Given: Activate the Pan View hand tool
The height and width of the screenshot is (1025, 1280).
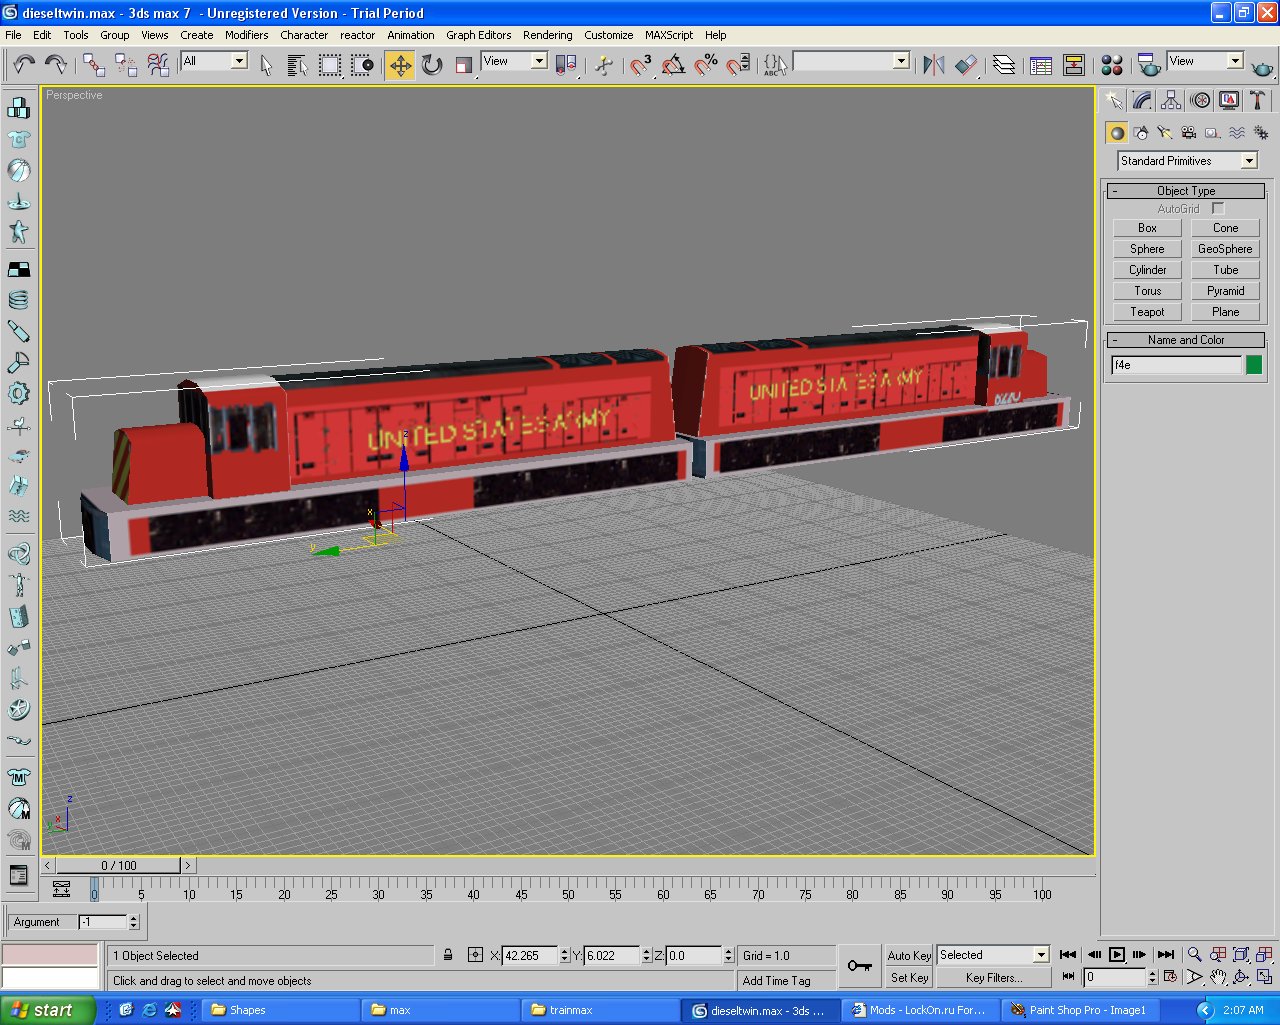Looking at the screenshot, I should point(1218,977).
